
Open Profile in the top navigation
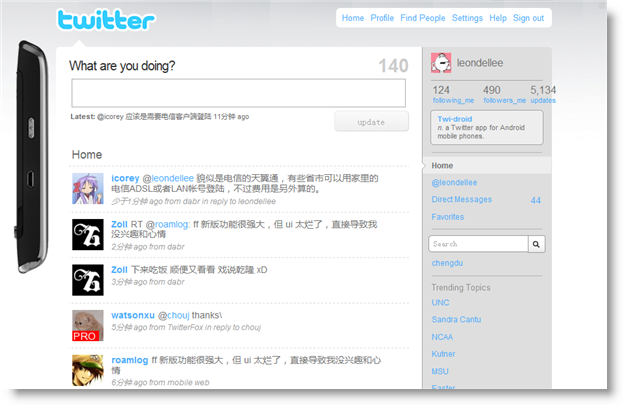click(x=382, y=18)
